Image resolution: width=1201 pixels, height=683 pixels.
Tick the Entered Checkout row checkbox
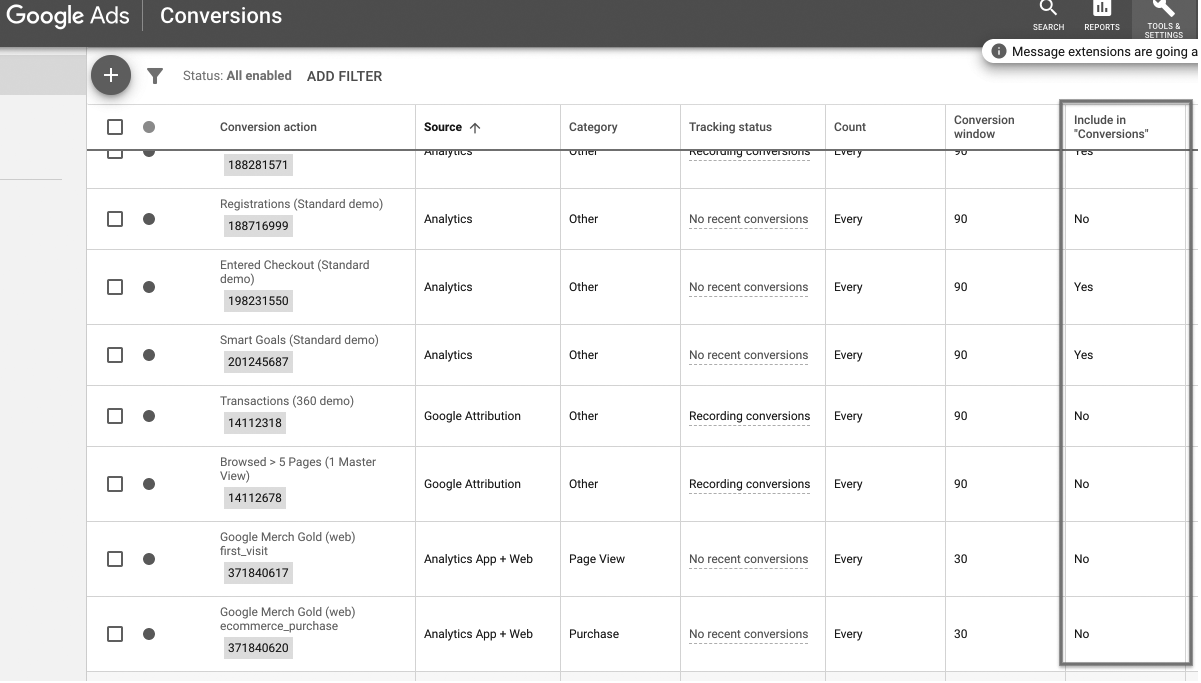115,287
